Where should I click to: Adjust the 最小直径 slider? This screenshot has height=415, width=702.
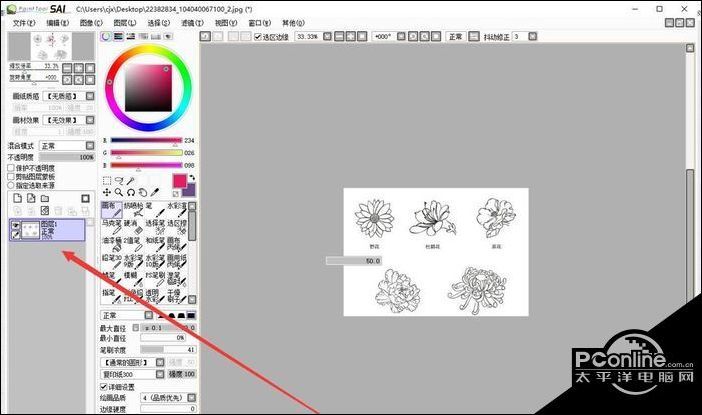click(163, 338)
